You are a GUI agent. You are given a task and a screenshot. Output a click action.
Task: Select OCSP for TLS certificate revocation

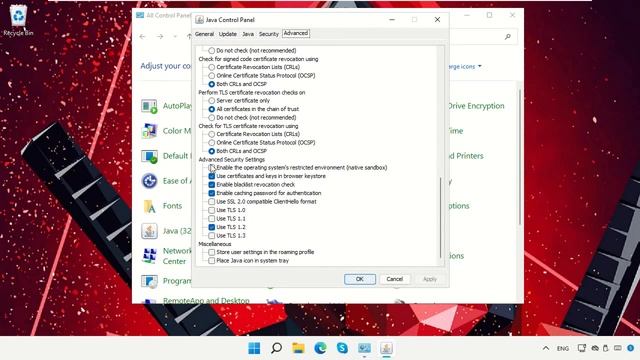pos(211,142)
